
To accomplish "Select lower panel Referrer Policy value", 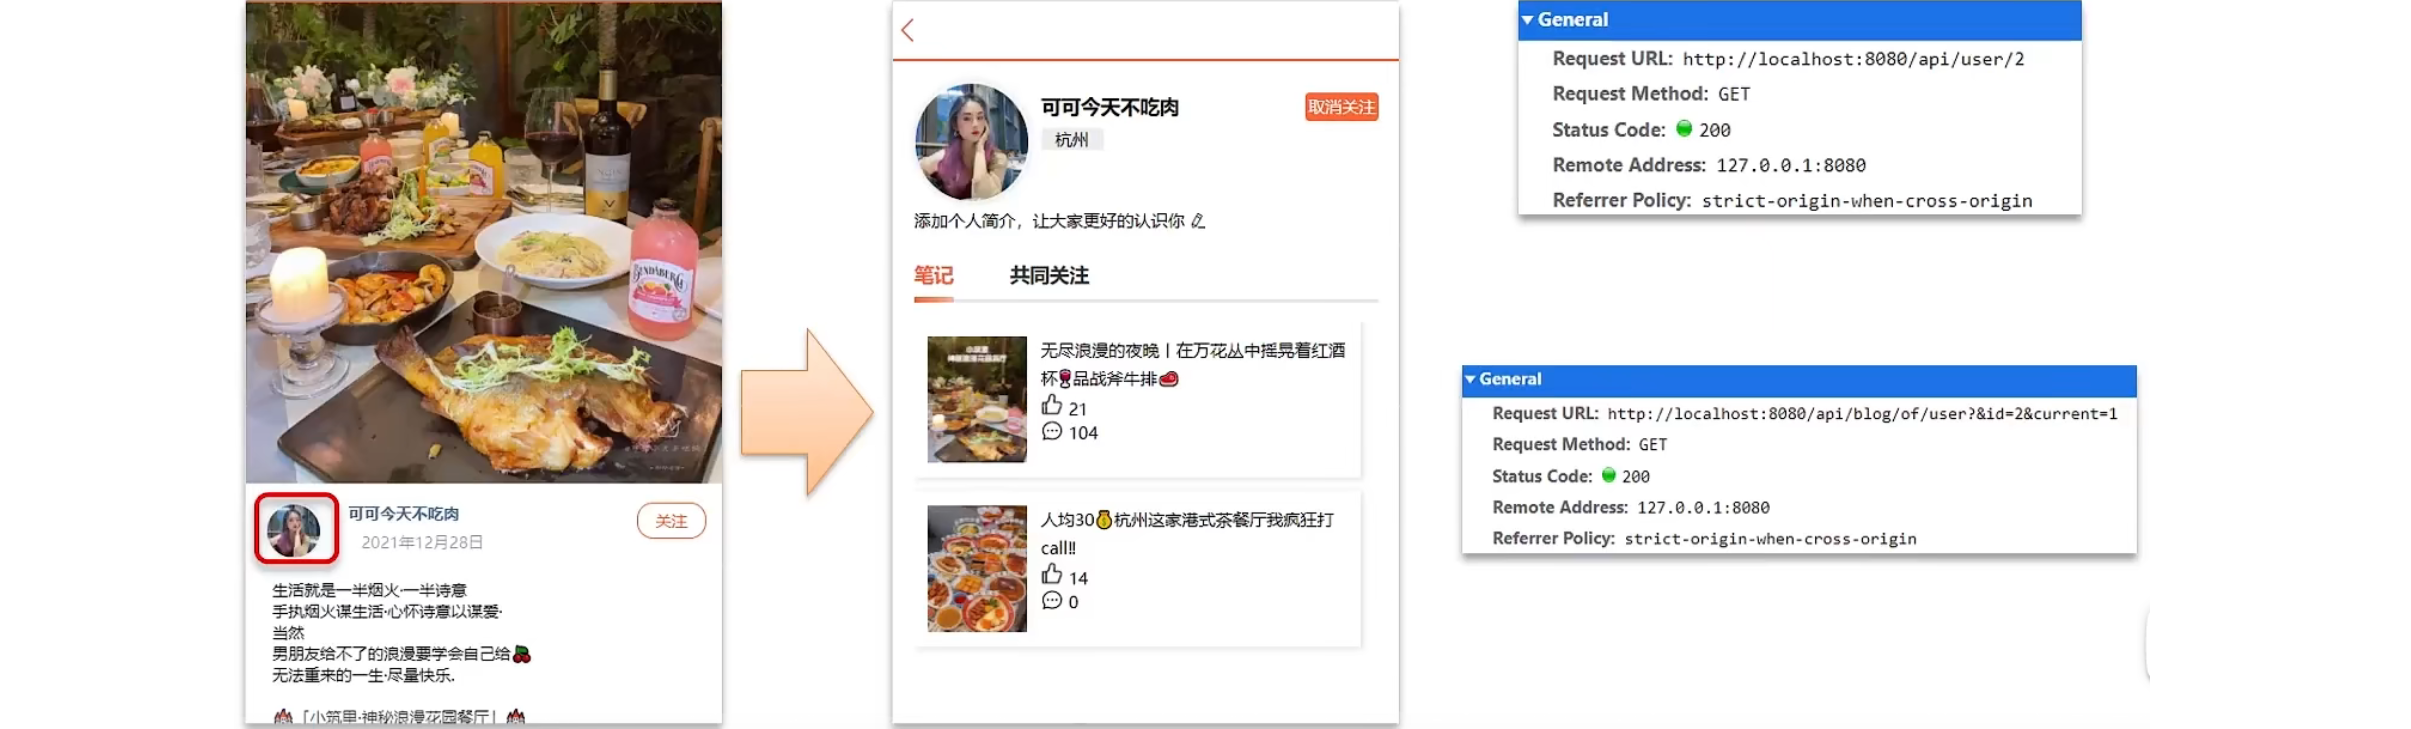I will [1770, 539].
